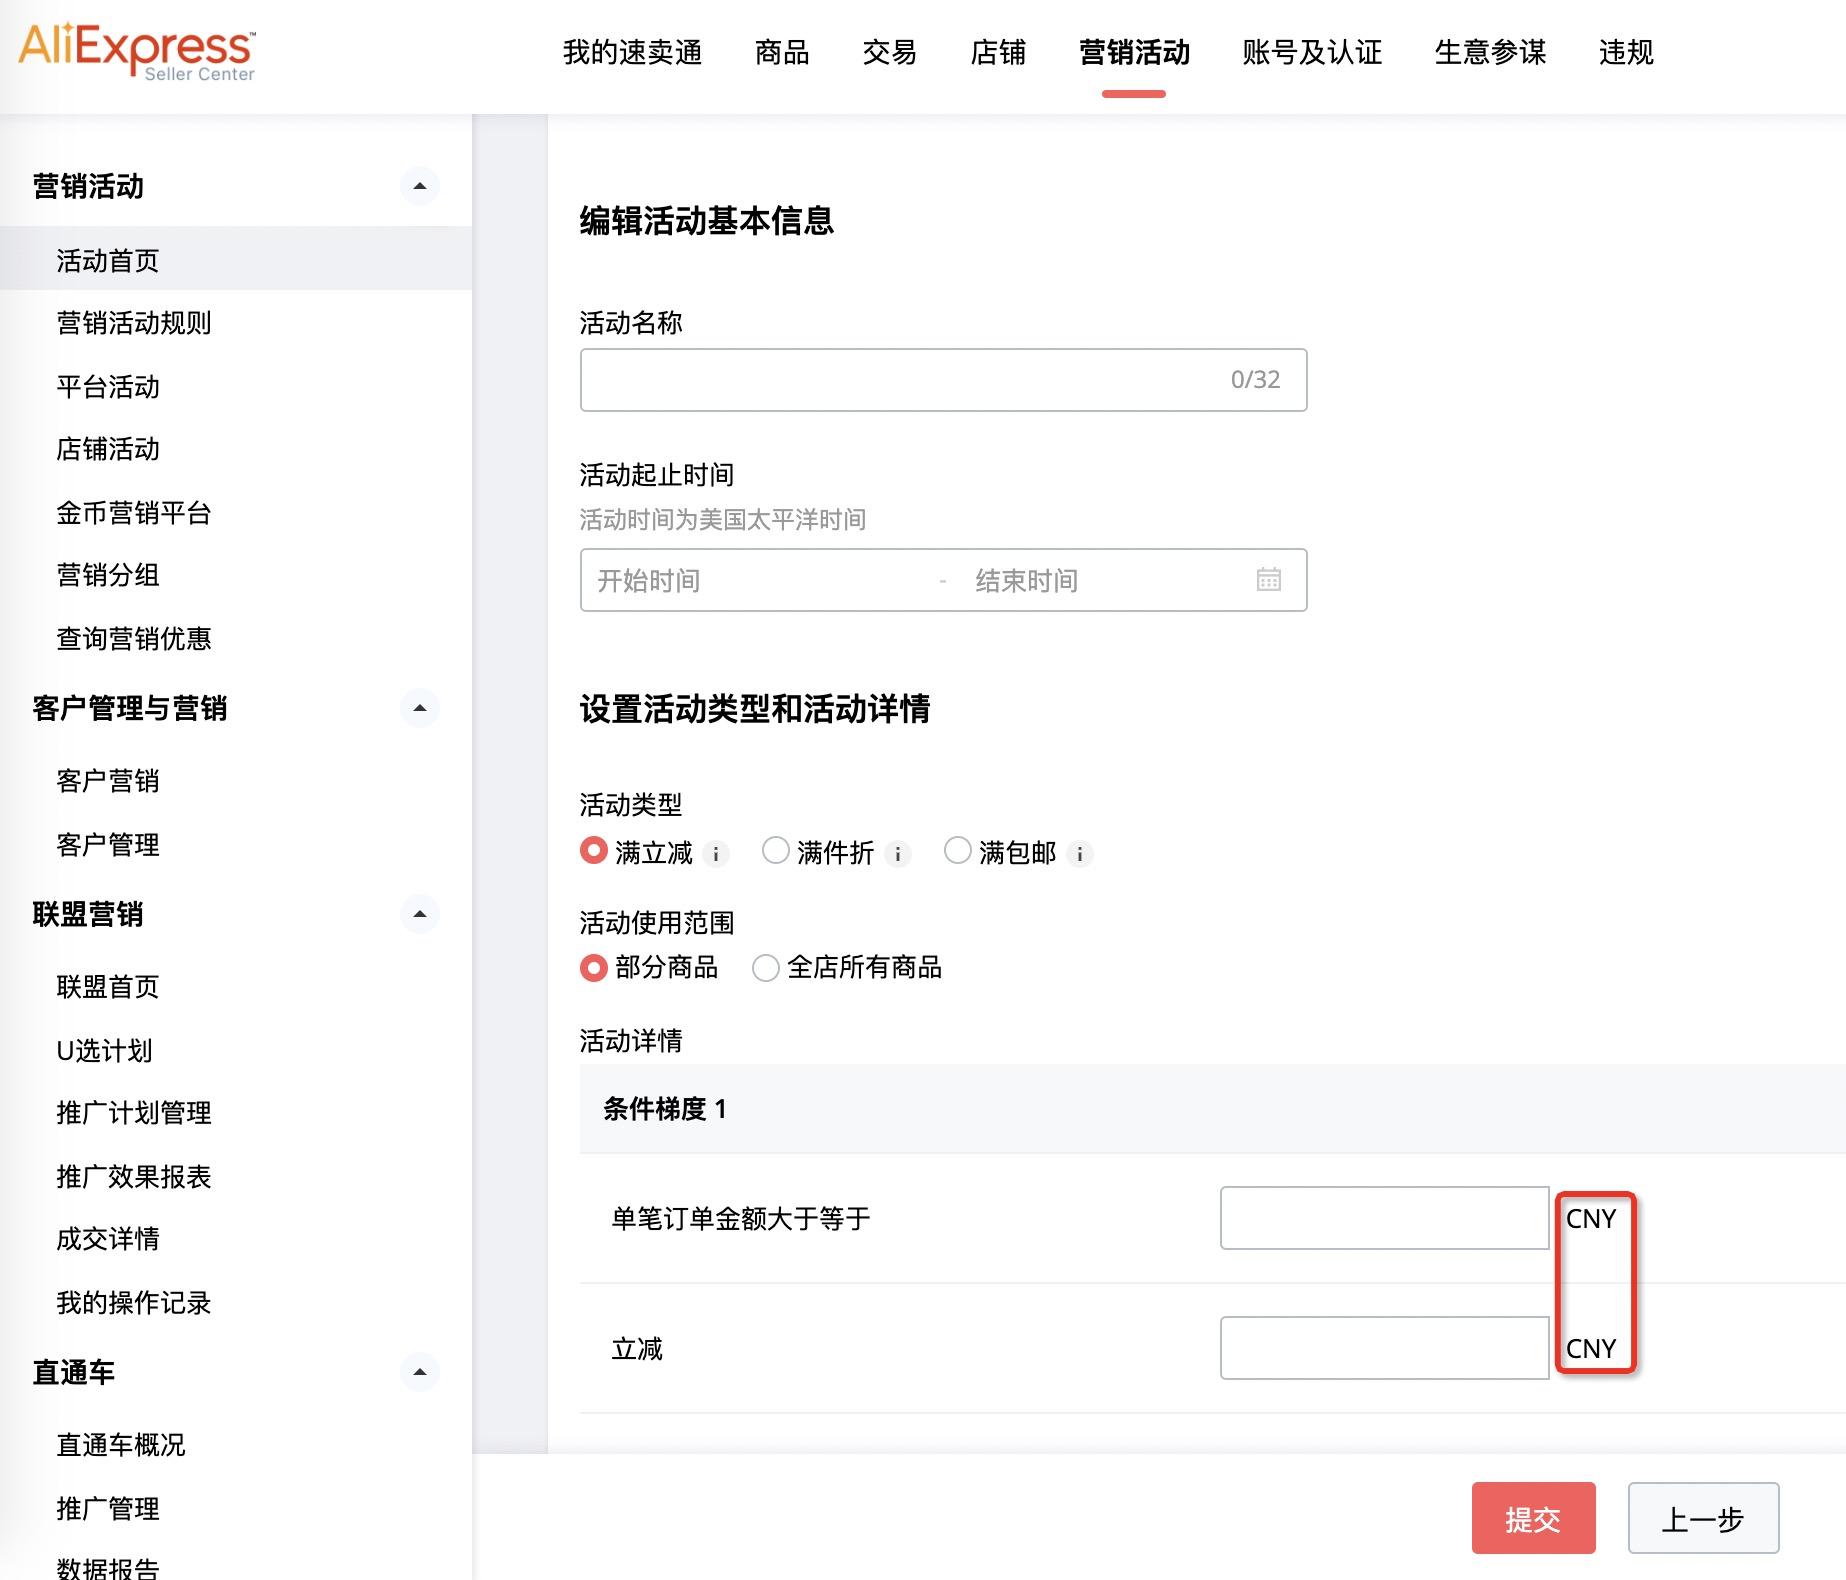Screen dimensions: 1846x1580
Task: Switch to the 商品 top menu
Action: pyautogui.click(x=781, y=54)
